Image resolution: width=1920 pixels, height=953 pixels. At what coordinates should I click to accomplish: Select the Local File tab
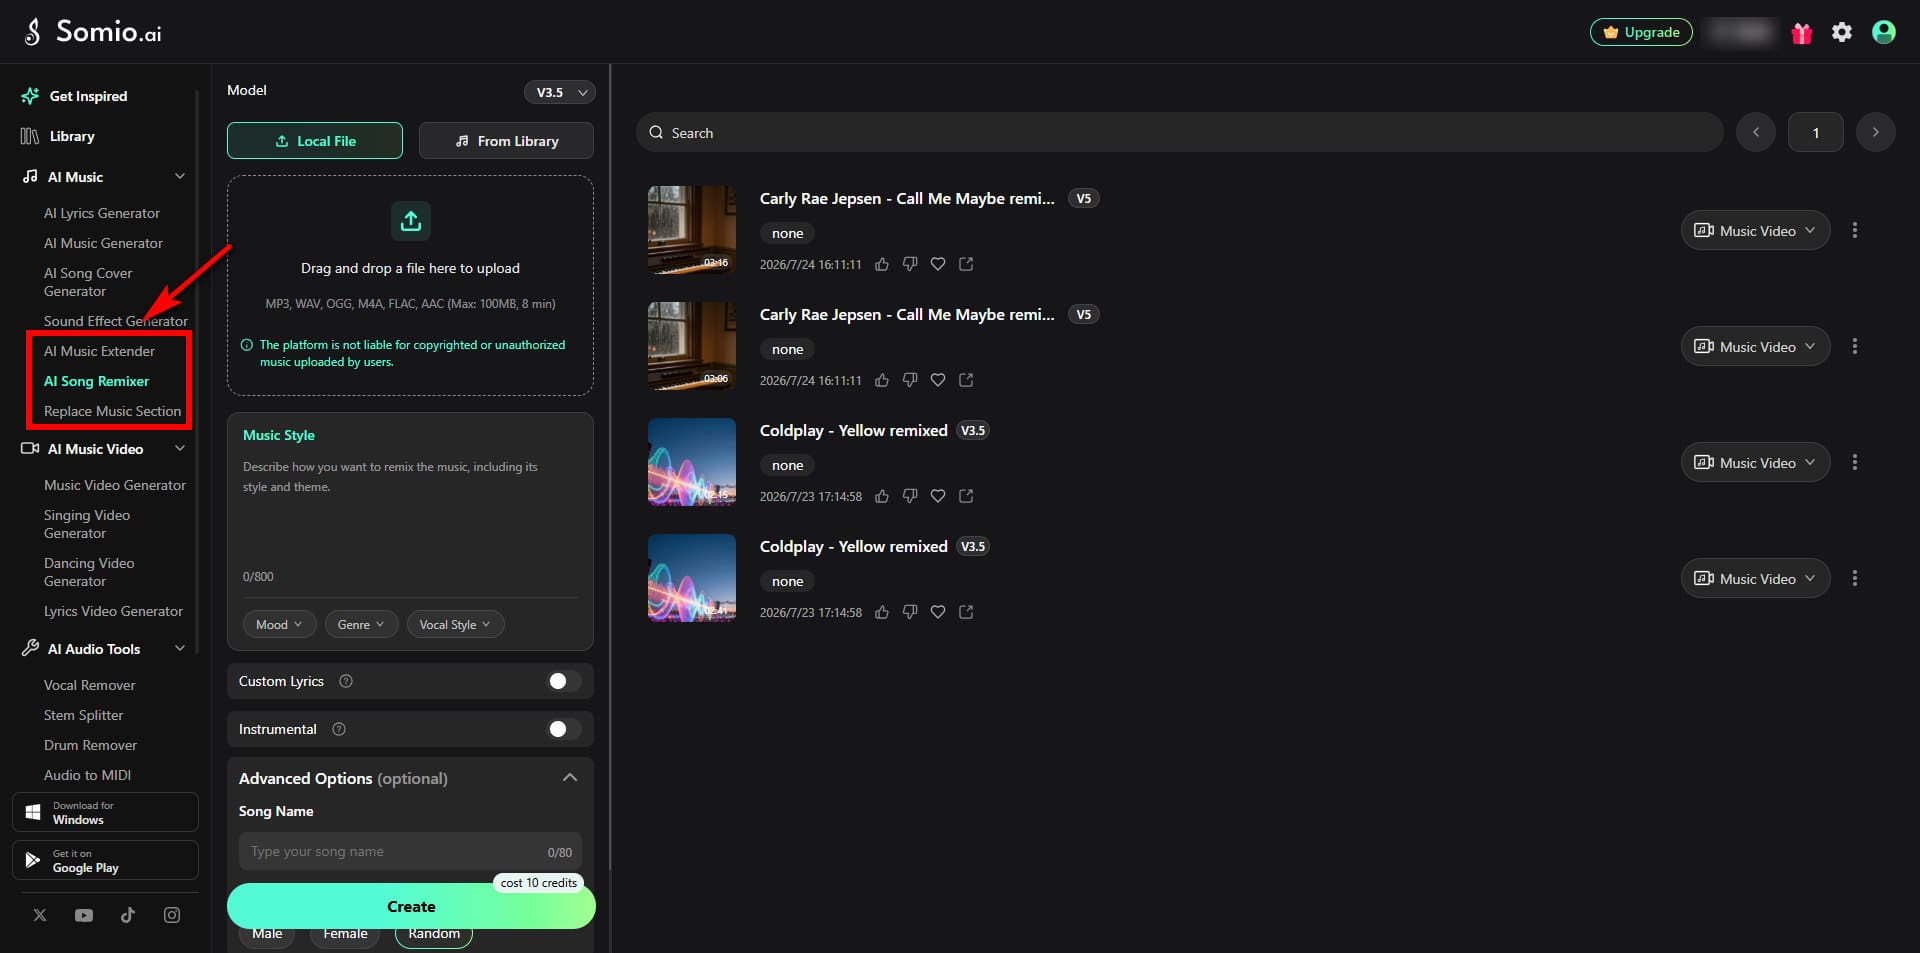pyautogui.click(x=315, y=141)
